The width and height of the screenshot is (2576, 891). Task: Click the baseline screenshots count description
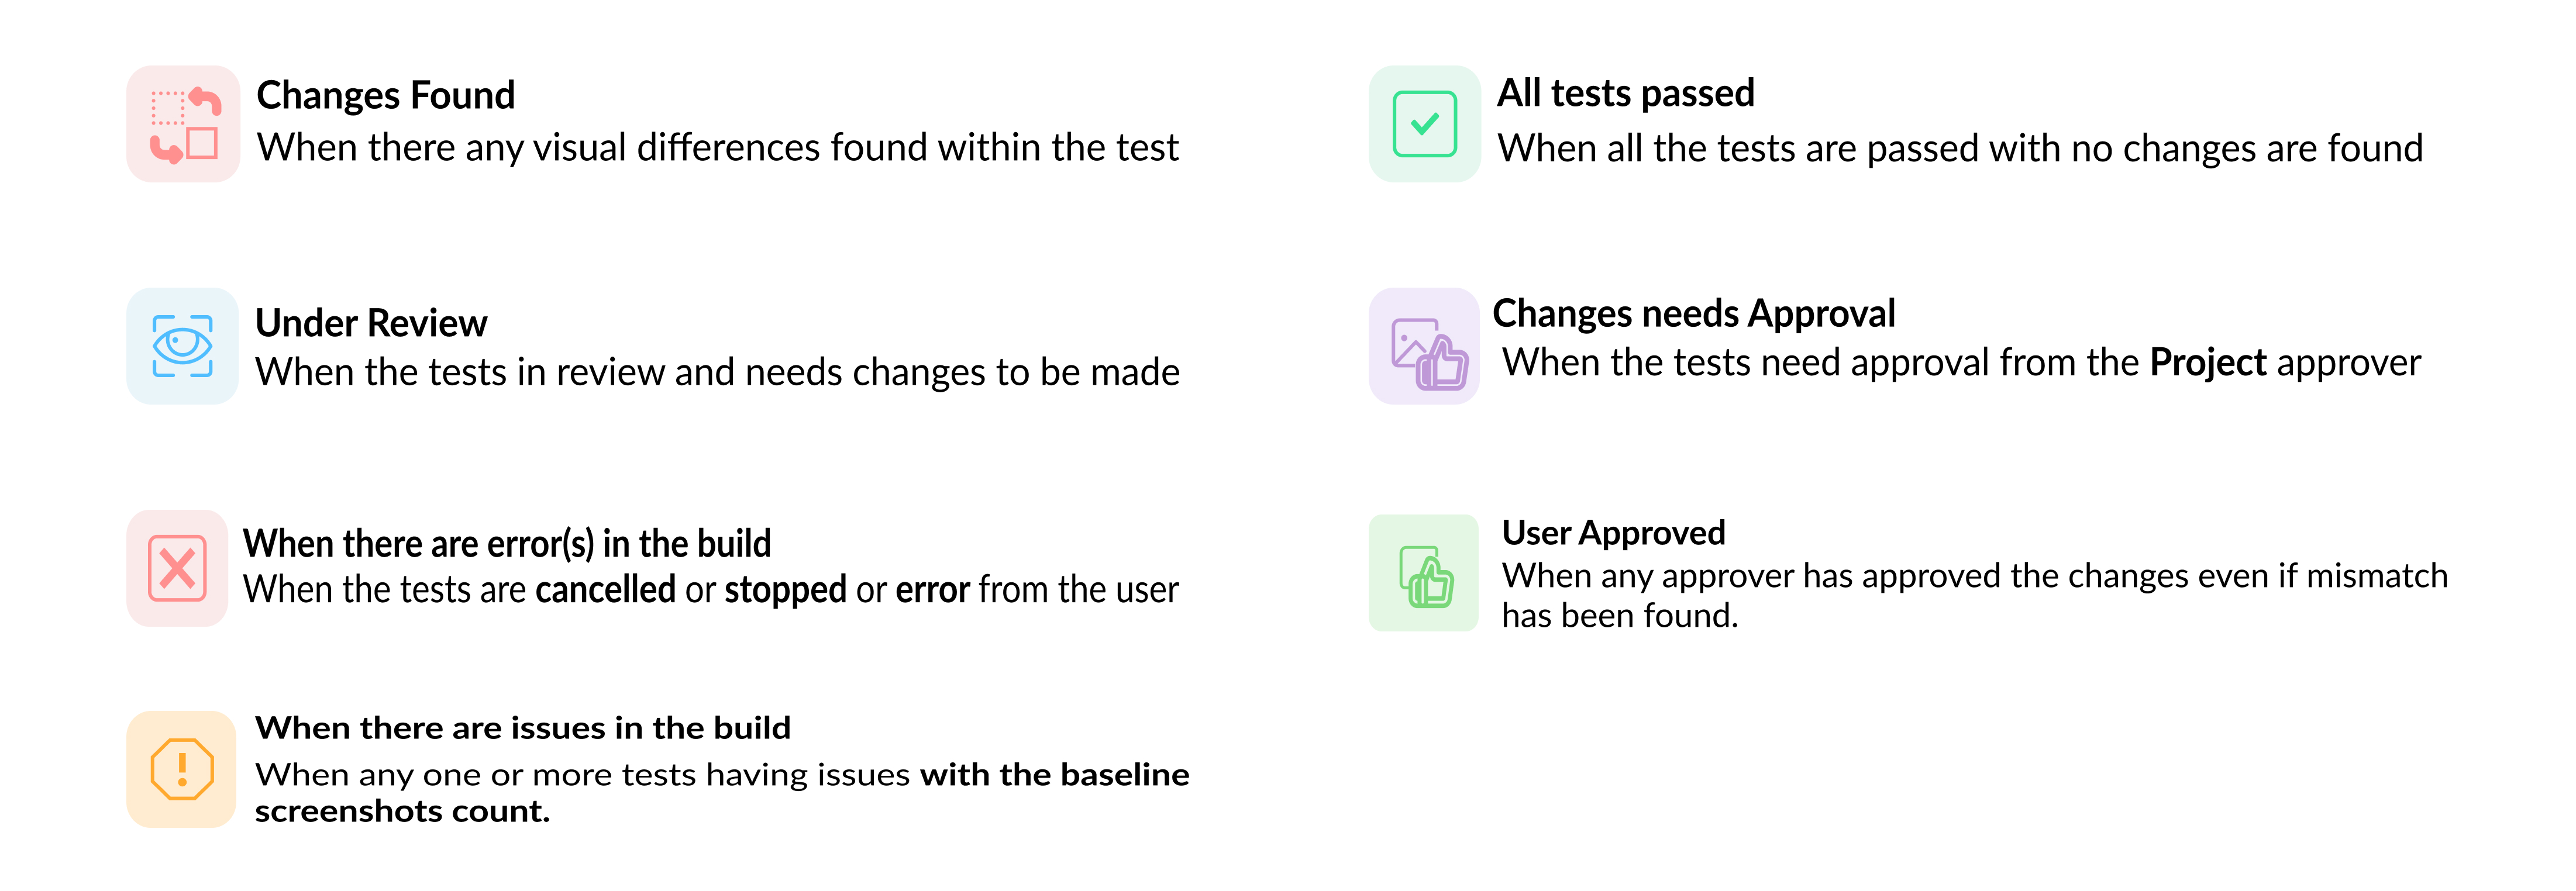tap(721, 792)
